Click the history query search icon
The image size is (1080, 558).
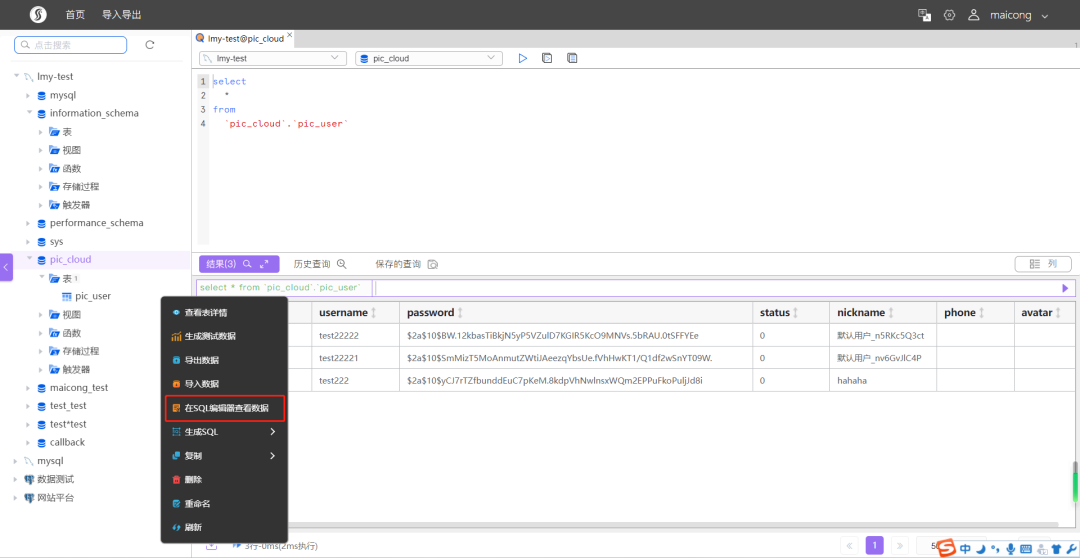pos(340,264)
